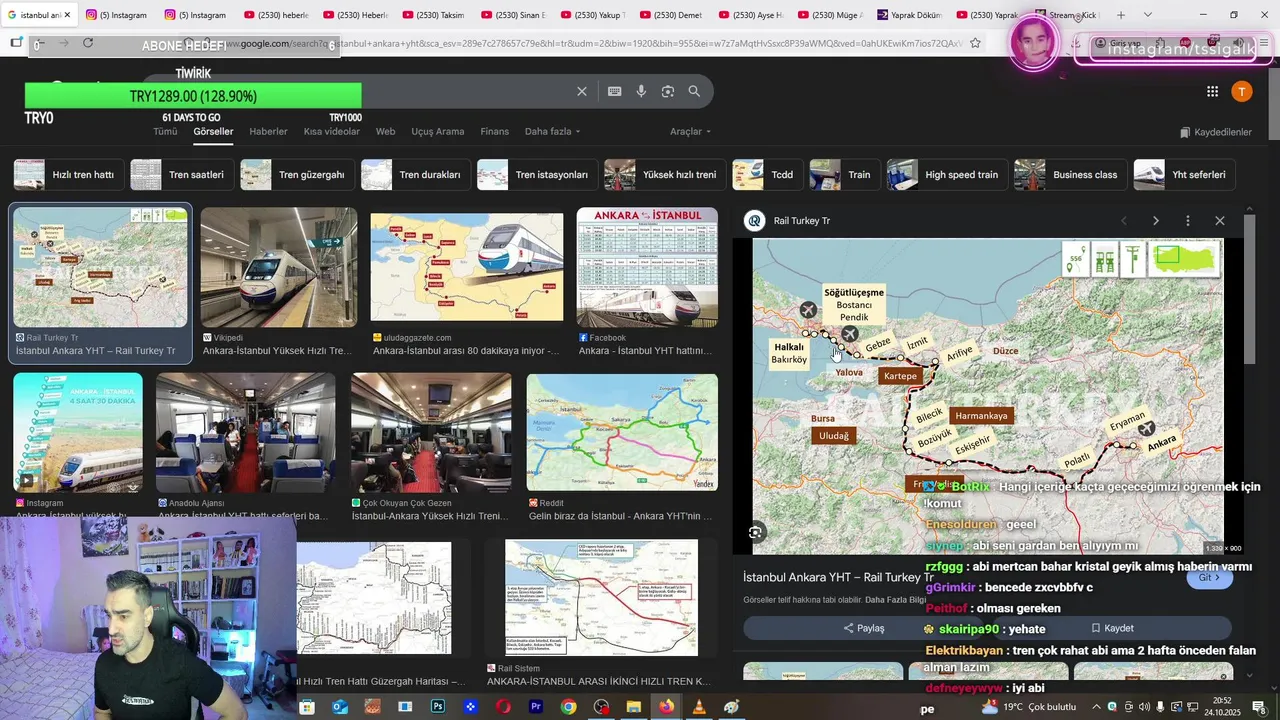Reload the page with the browser refresh icon
Screen dimensions: 1280x720
coord(88,43)
